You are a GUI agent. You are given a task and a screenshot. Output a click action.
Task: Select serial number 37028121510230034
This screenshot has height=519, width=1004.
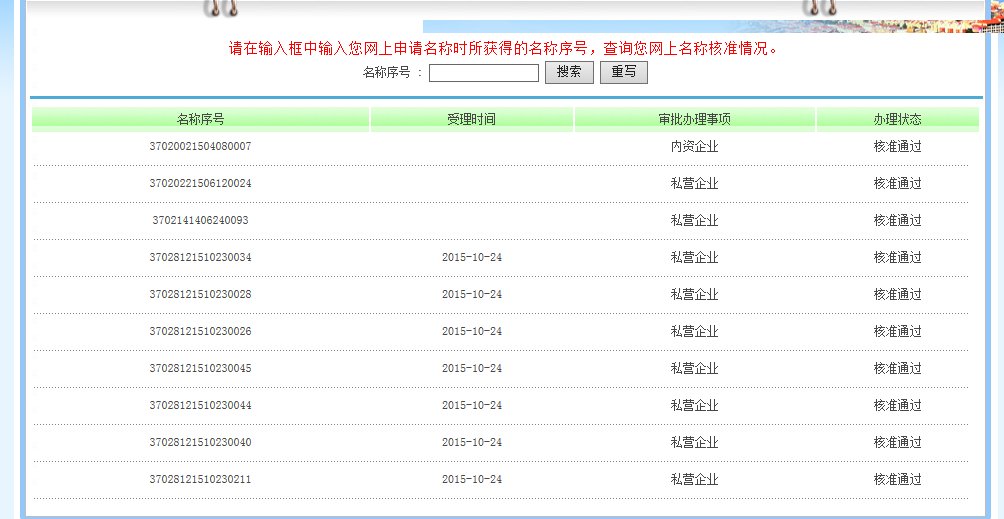pos(200,257)
